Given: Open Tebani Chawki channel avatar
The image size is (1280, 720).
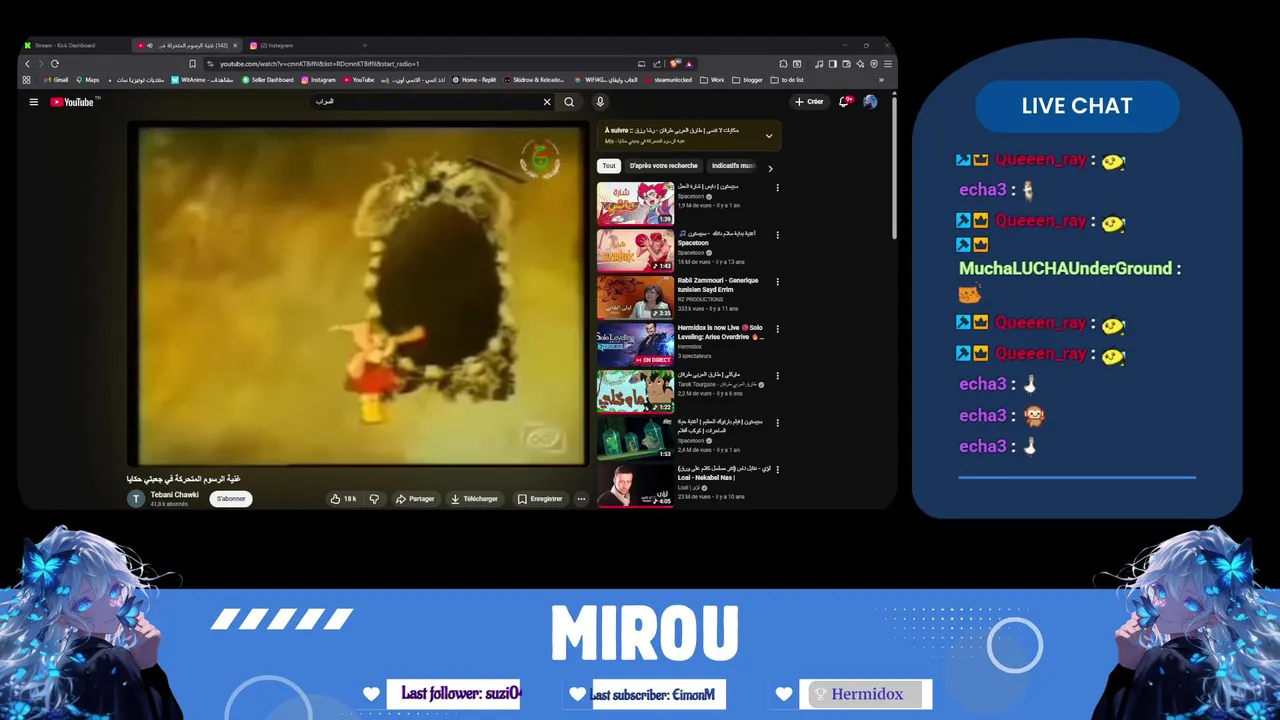Looking at the screenshot, I should 136,499.
